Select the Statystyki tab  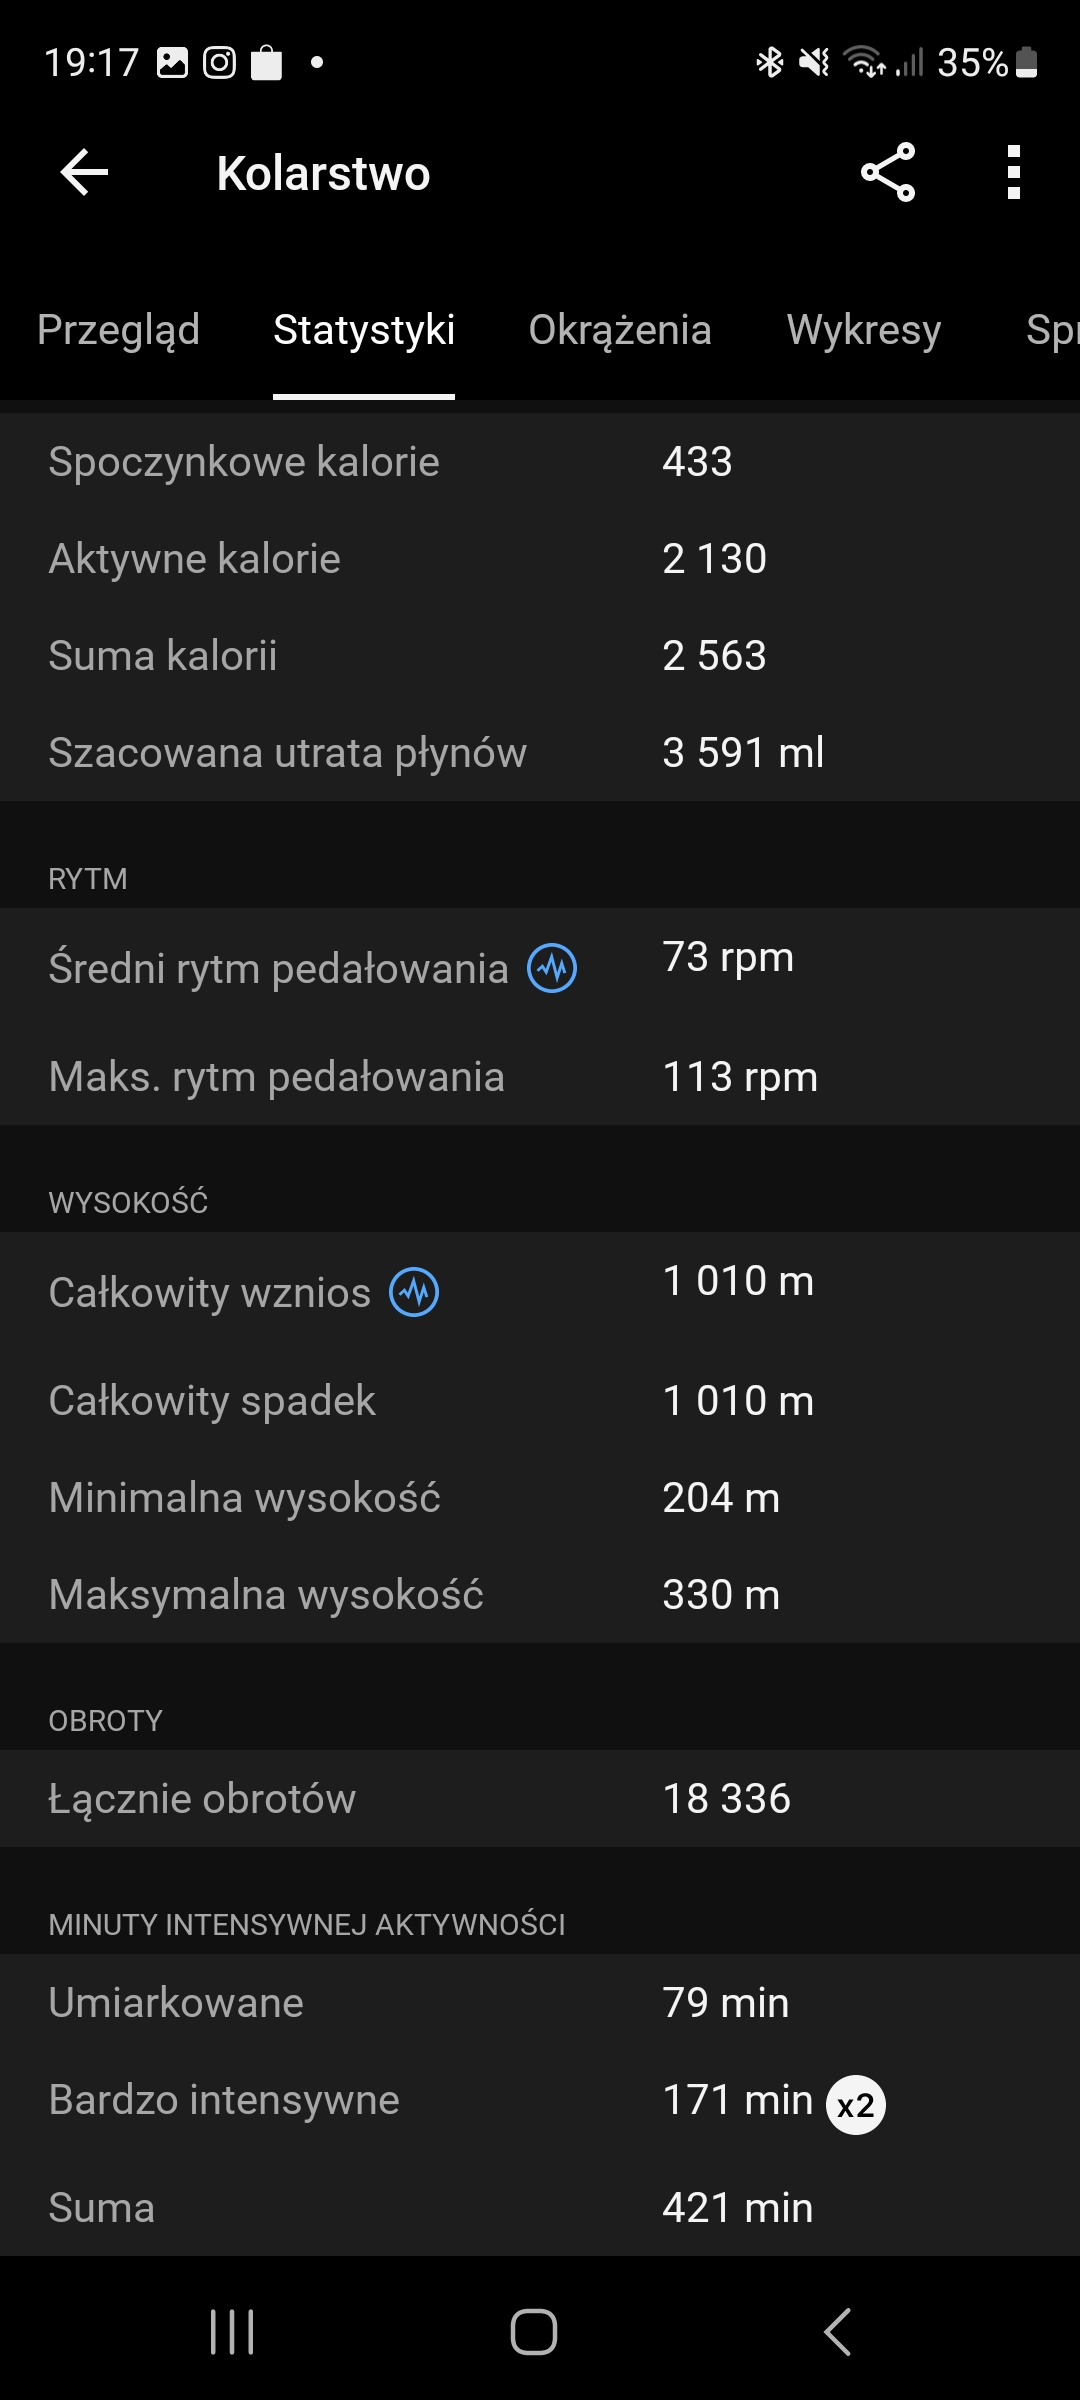[364, 330]
